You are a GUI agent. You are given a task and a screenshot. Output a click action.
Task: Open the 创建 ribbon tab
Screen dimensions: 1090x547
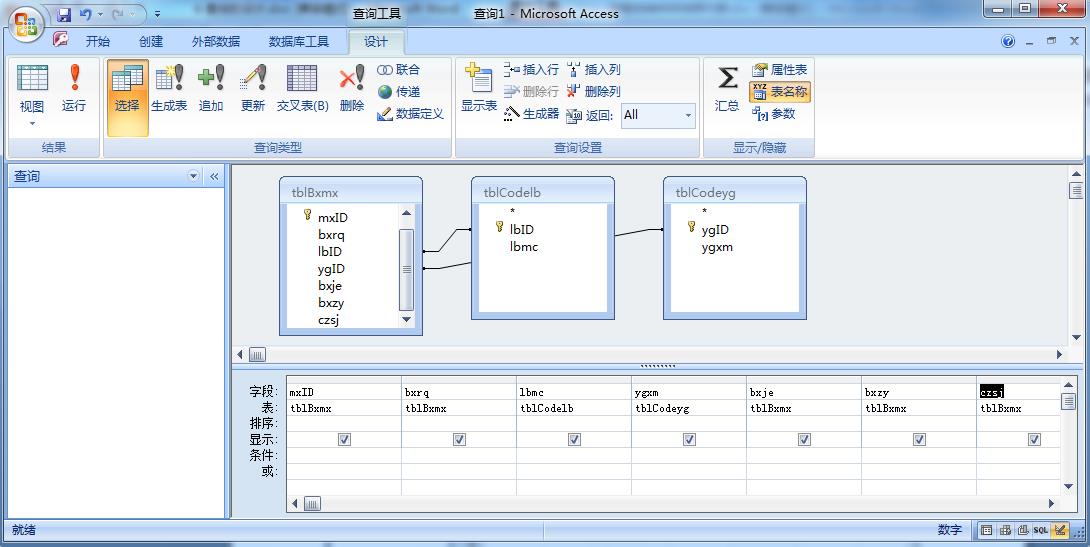pos(151,41)
